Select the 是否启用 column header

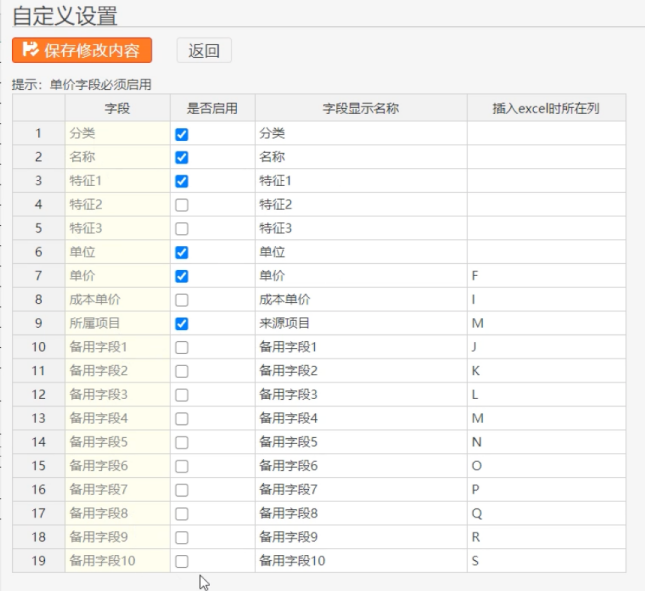(212, 108)
